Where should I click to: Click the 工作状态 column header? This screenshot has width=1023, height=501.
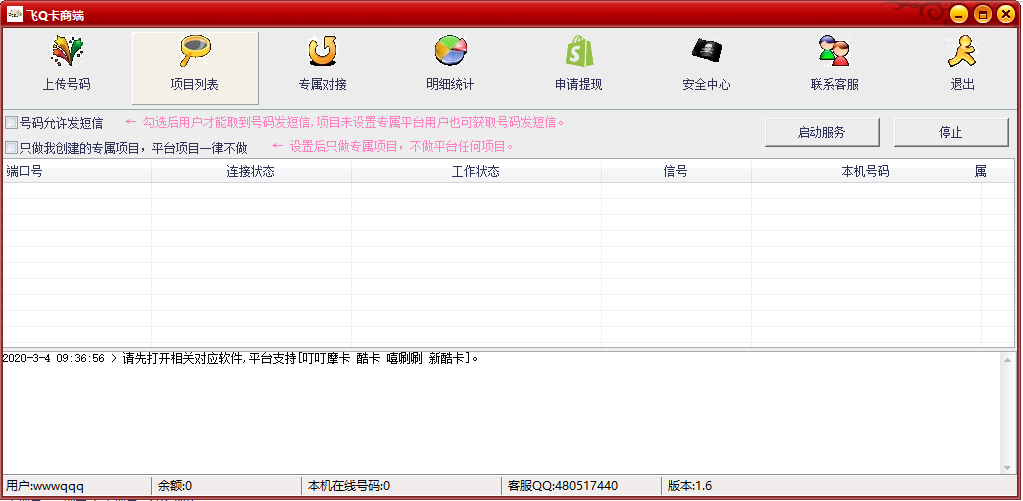pos(476,171)
